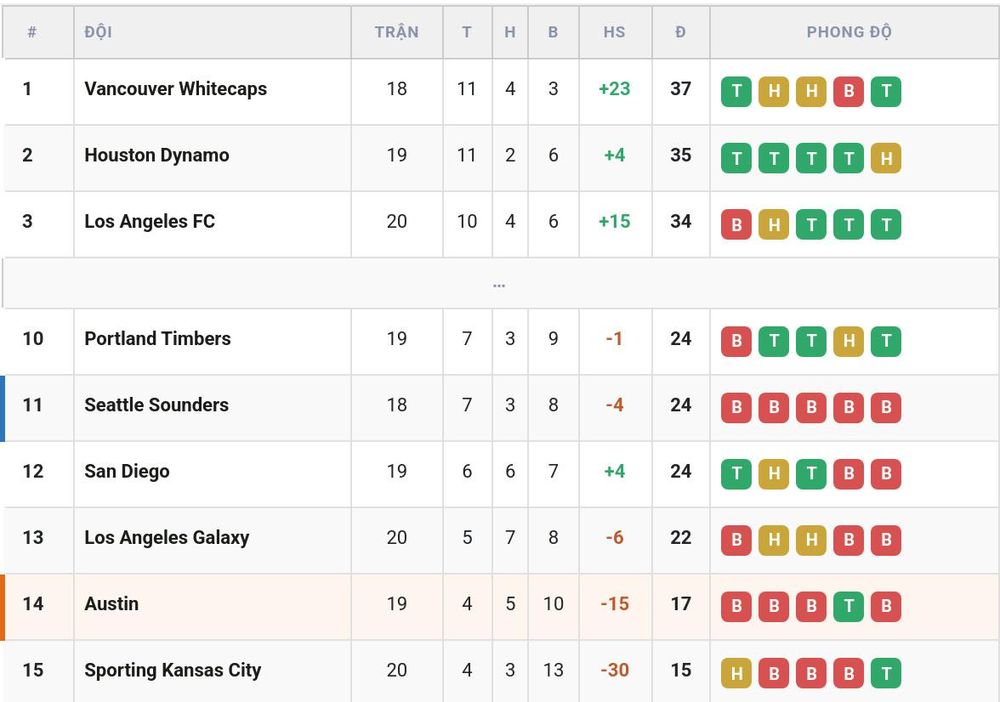Click Portland Timbers' yellow H form badge
The height and width of the screenshot is (702, 1000).
tap(849, 341)
